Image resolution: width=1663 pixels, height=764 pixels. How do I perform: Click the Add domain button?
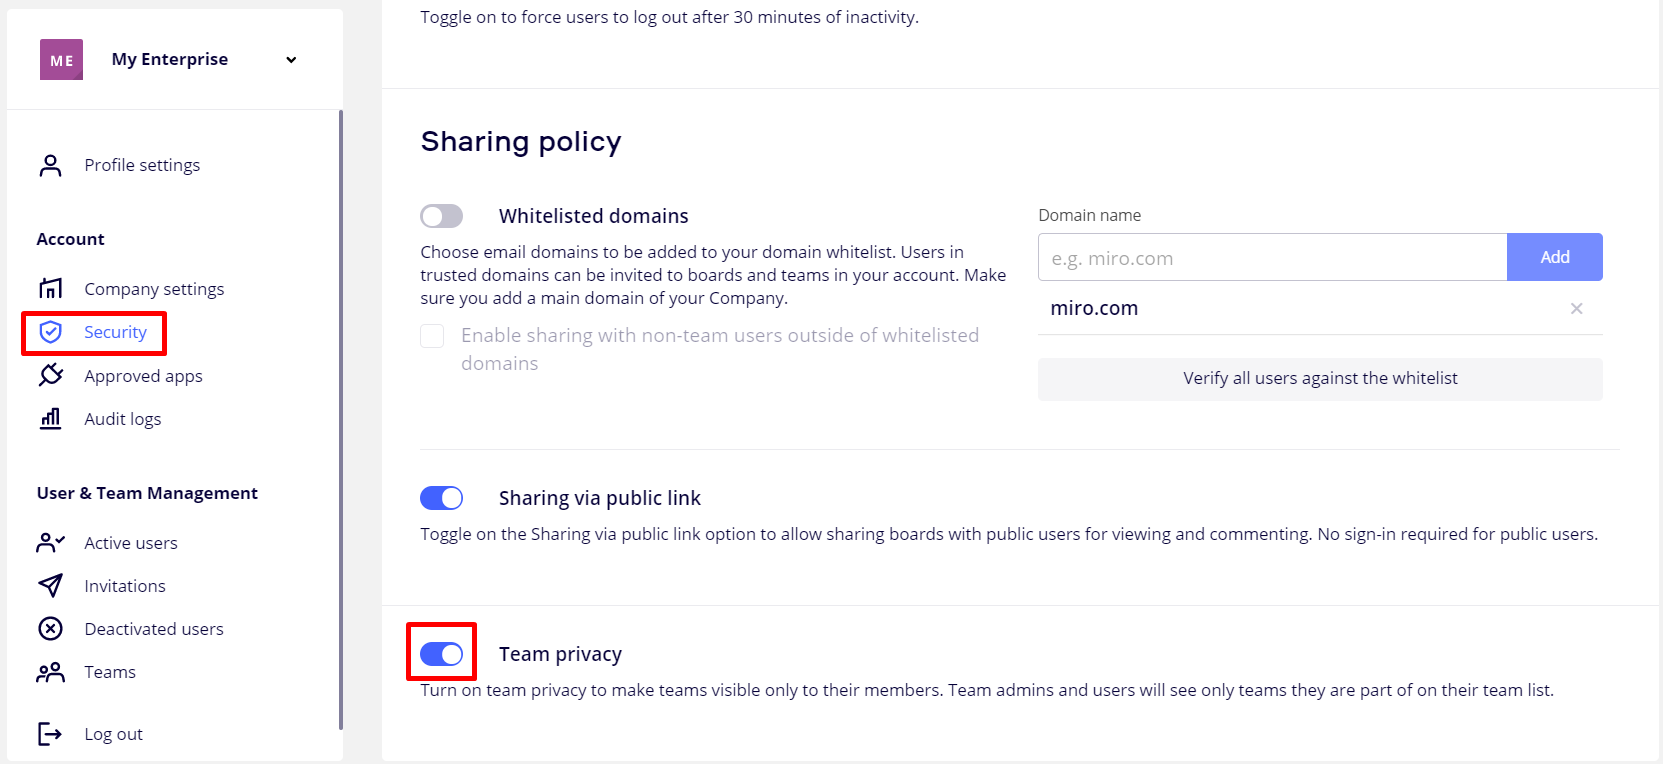(1554, 257)
